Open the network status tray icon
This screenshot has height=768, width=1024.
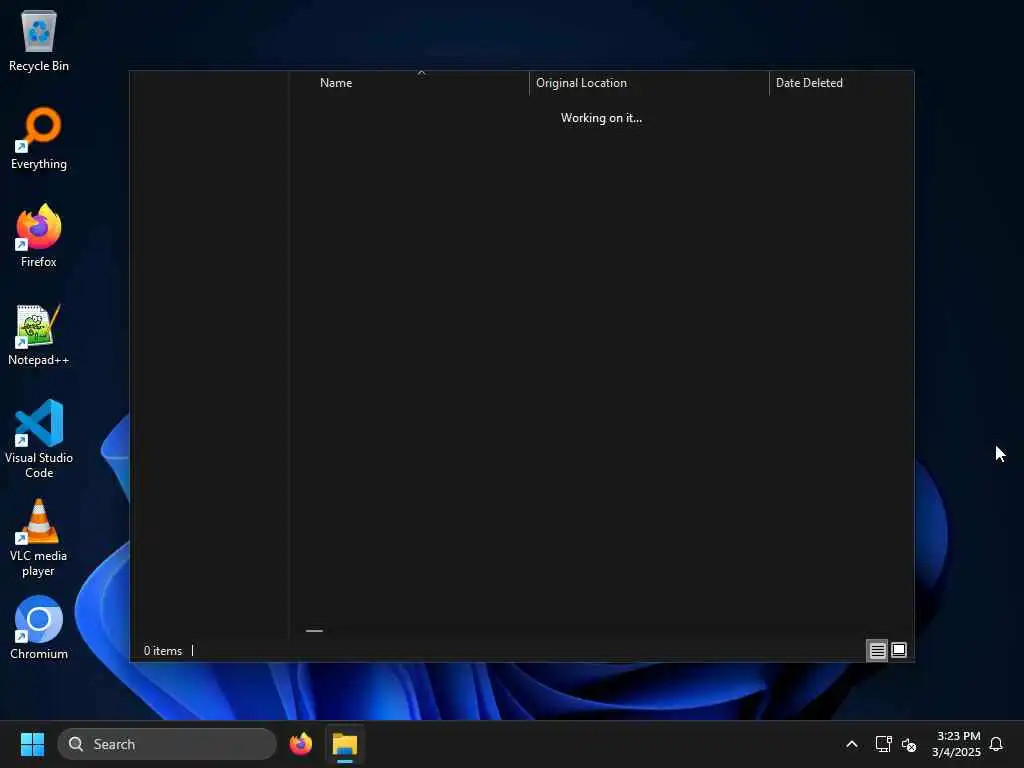pyautogui.click(x=883, y=744)
